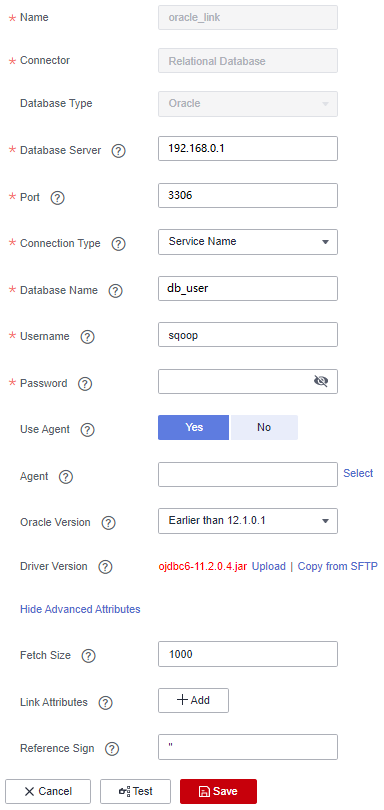The height and width of the screenshot is (810, 384).
Task: Add a link attribute
Action: [x=193, y=700]
